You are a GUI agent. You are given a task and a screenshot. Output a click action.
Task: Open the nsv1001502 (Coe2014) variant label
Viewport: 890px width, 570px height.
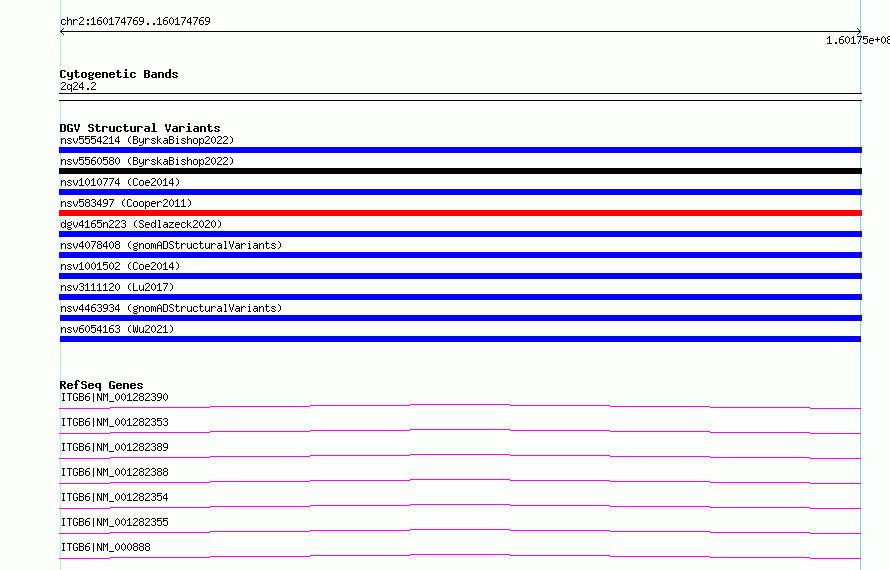(x=120, y=266)
